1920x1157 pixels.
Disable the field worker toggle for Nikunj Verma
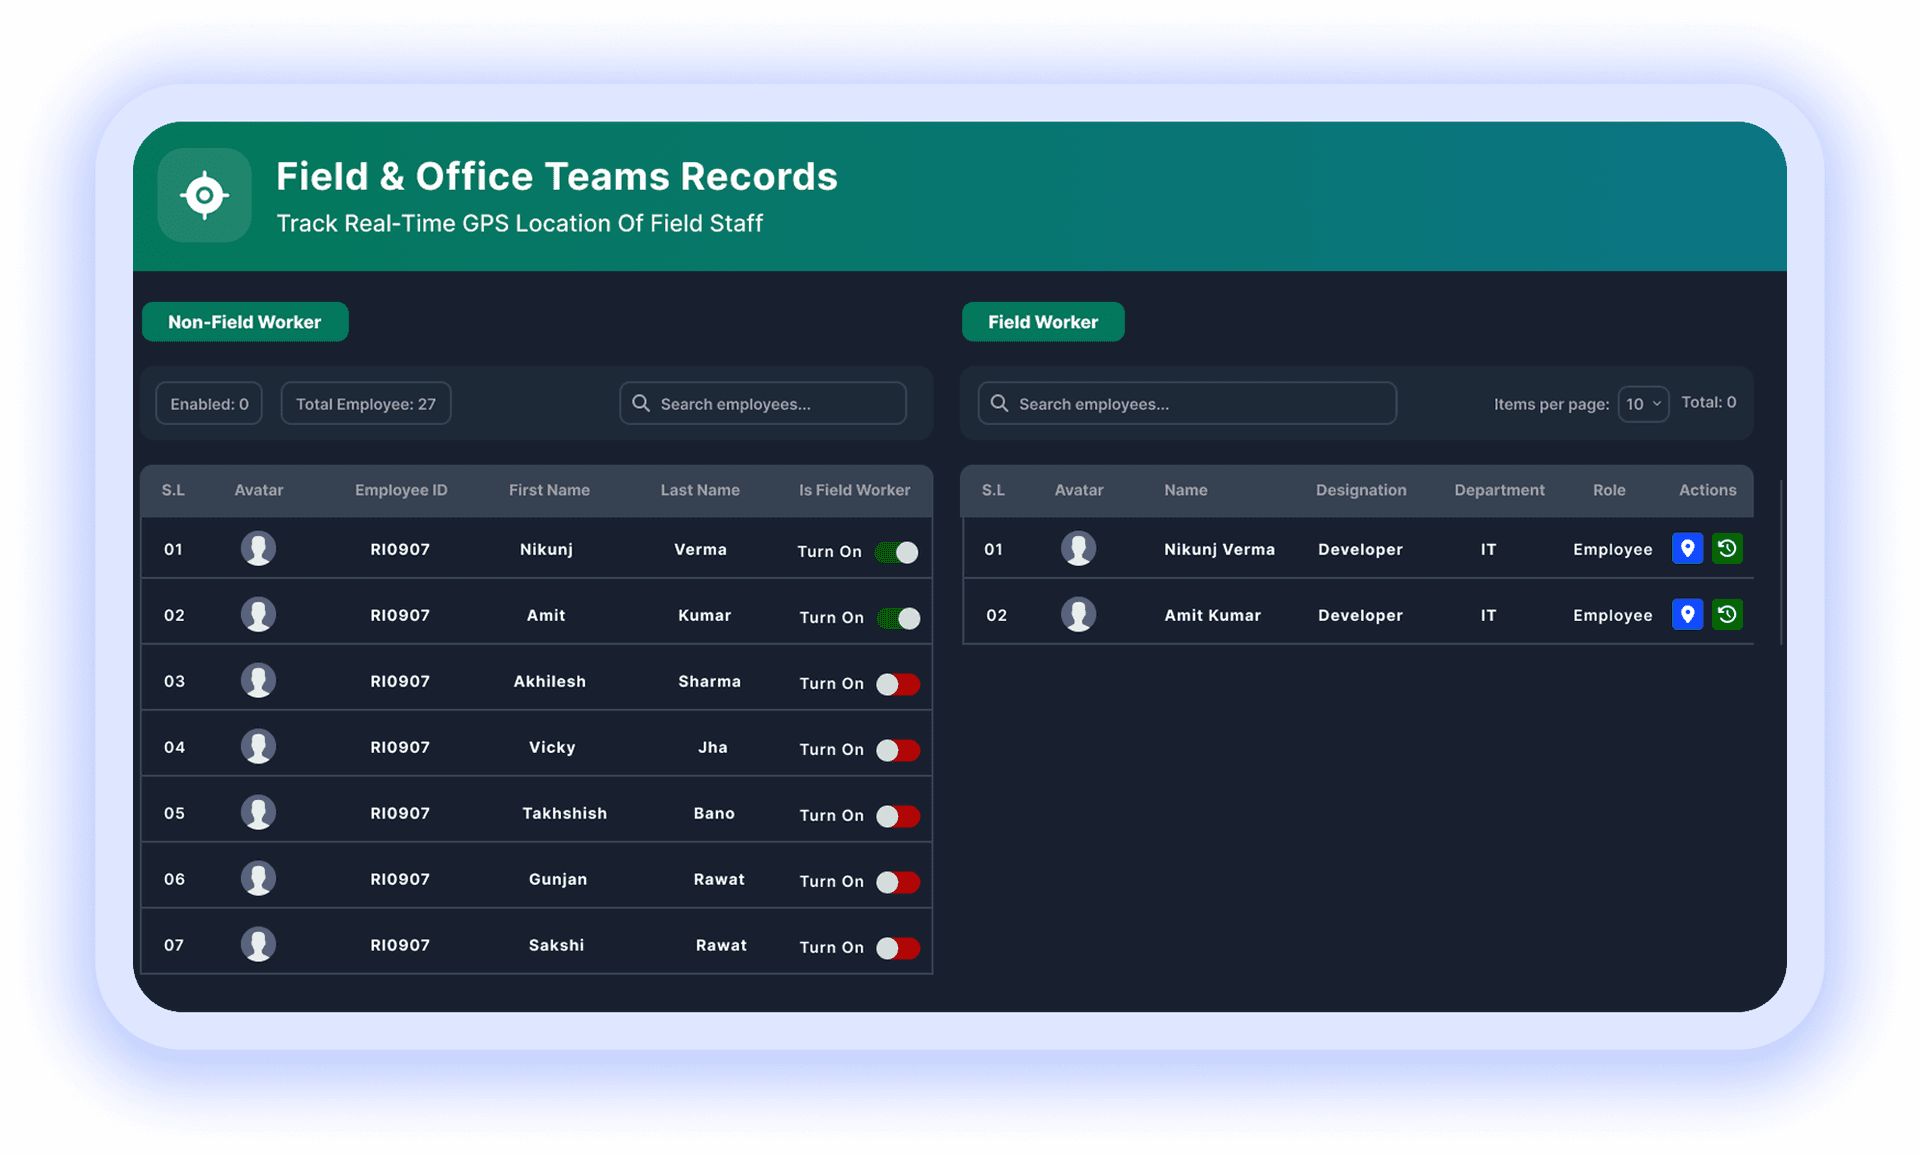click(x=897, y=551)
